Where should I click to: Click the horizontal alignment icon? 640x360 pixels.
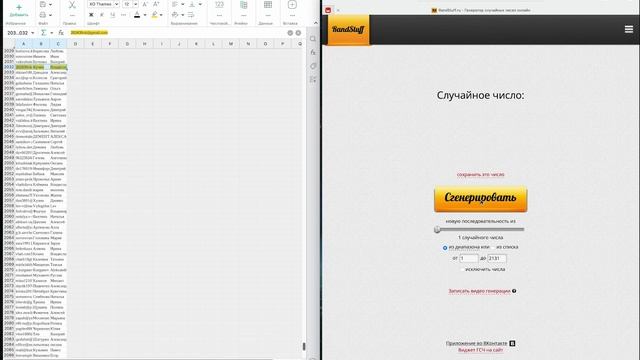click(x=175, y=4)
